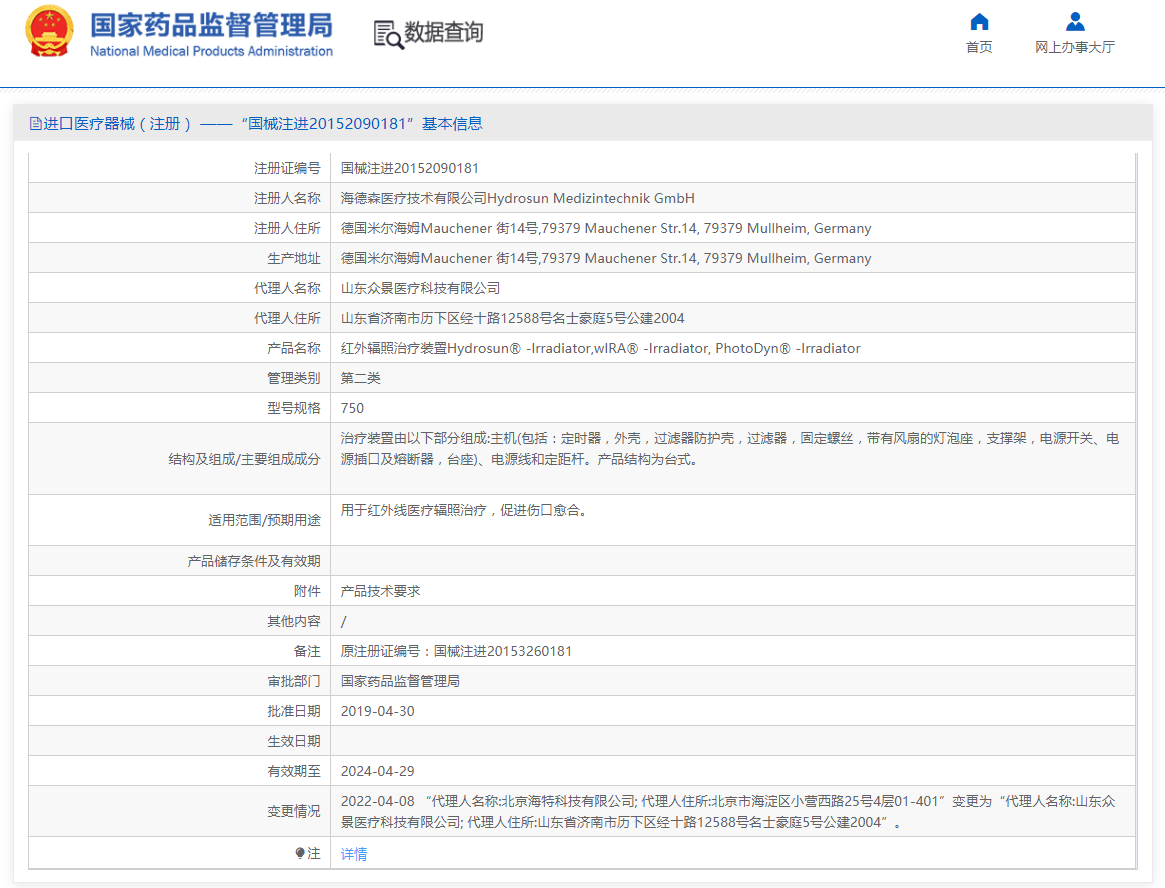1165x888 pixels.
Task: Click the lightbulb icon beside 注
Action: tap(299, 853)
